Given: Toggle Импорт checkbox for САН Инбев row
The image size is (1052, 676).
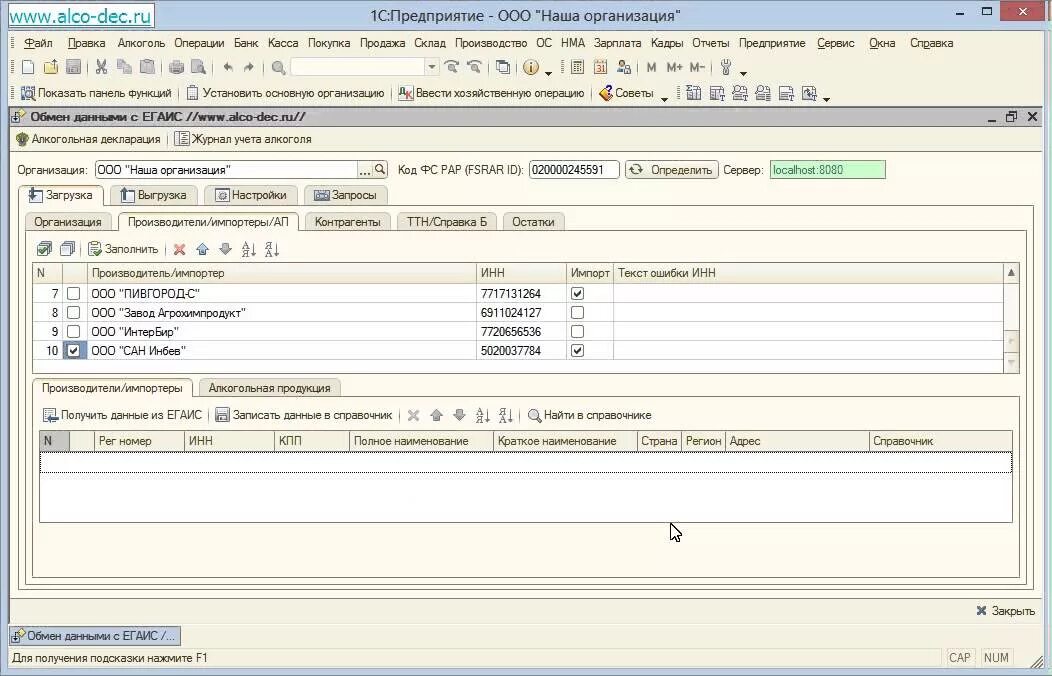Looking at the screenshot, I should (577, 350).
